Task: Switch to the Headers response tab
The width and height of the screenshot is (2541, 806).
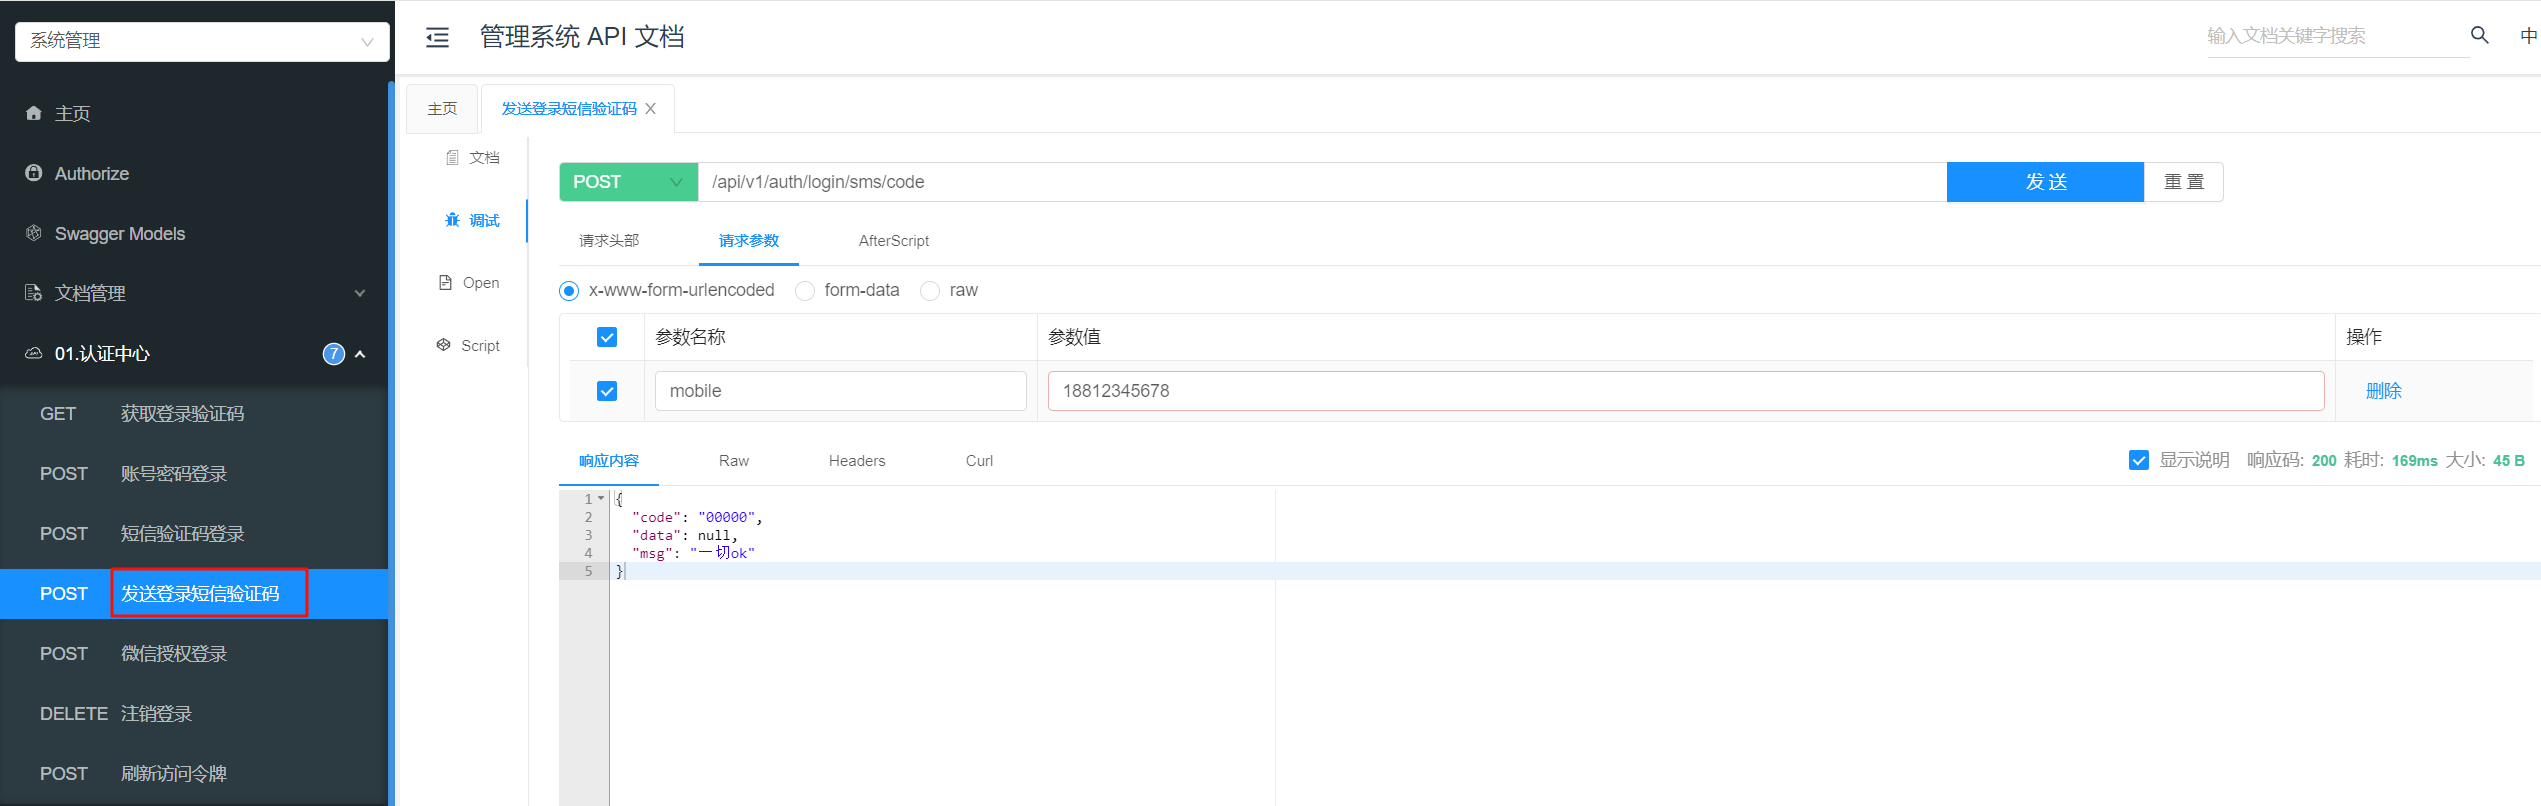Action: coord(857,461)
